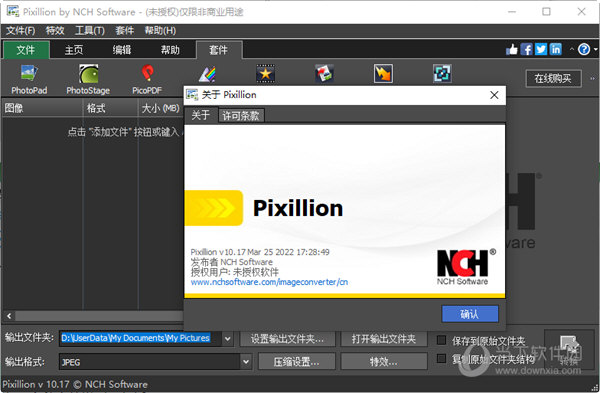This screenshot has height=393, width=600.
Task: Click 设置输出文件夹 button
Action: tap(287, 339)
